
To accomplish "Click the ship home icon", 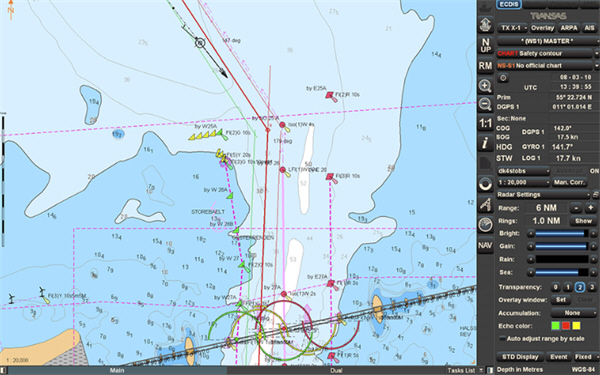I will [485, 25].
